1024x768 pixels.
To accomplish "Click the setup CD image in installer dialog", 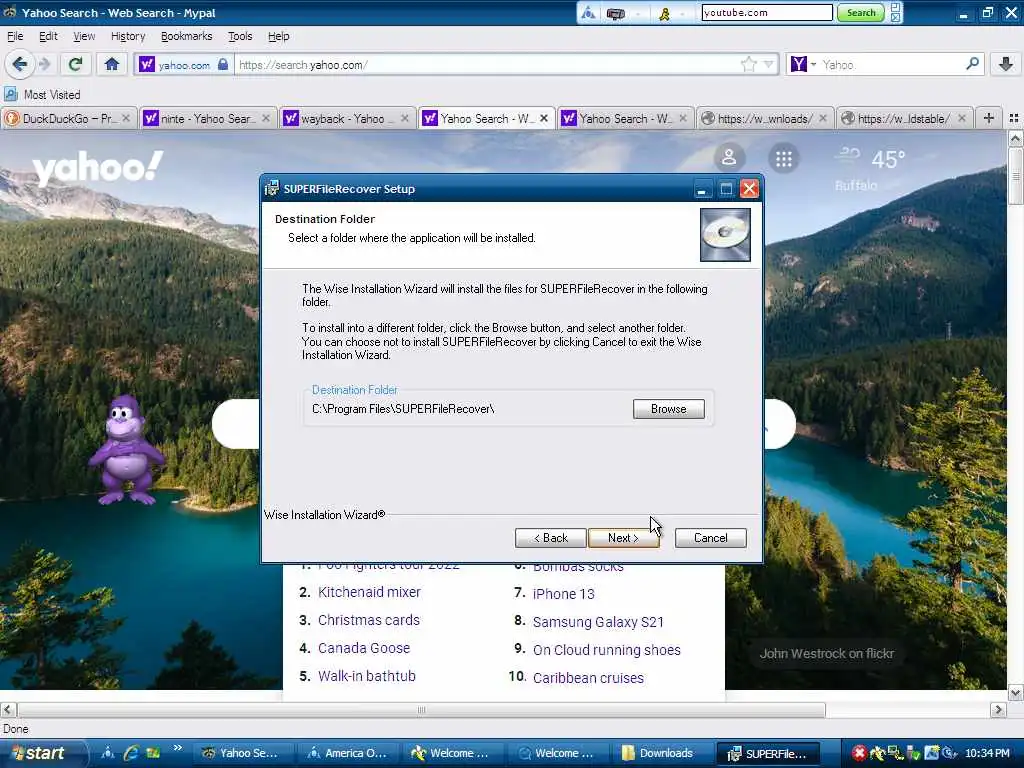I will coord(725,234).
